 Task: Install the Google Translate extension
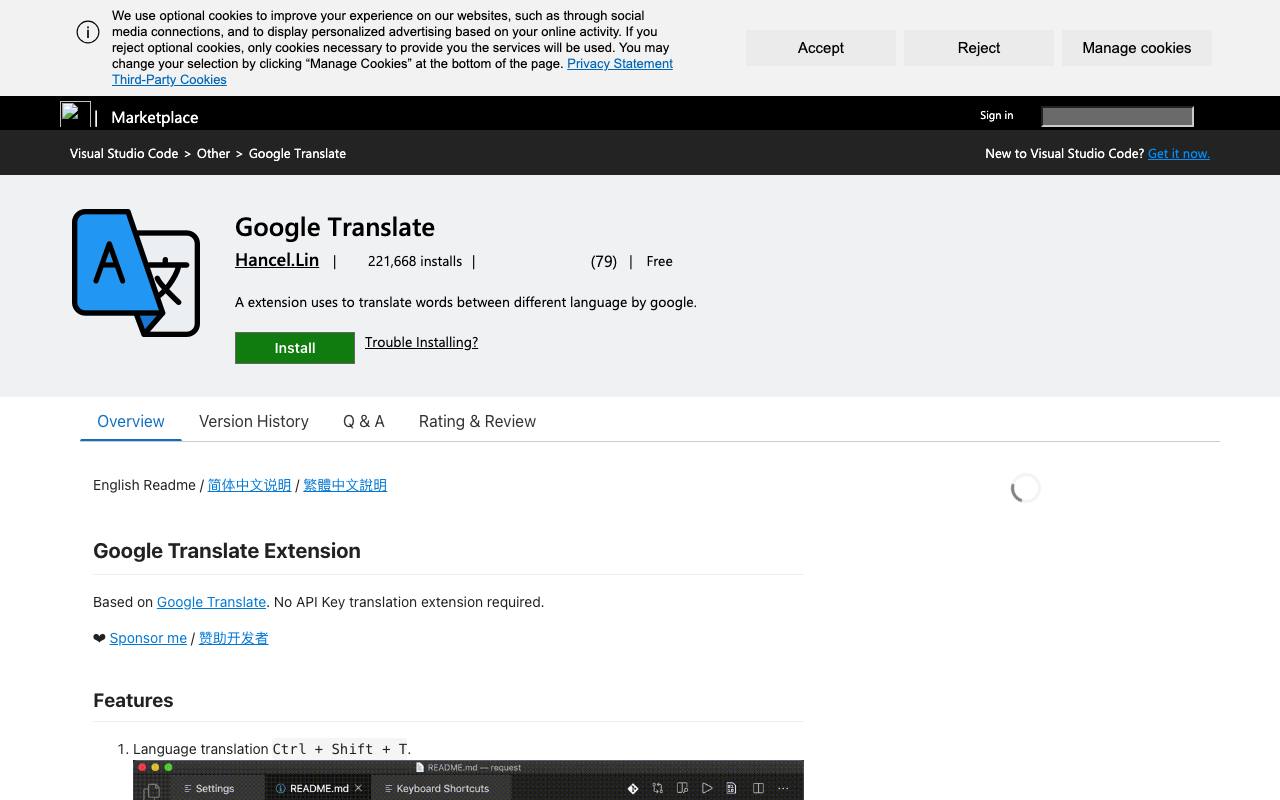[x=295, y=348]
